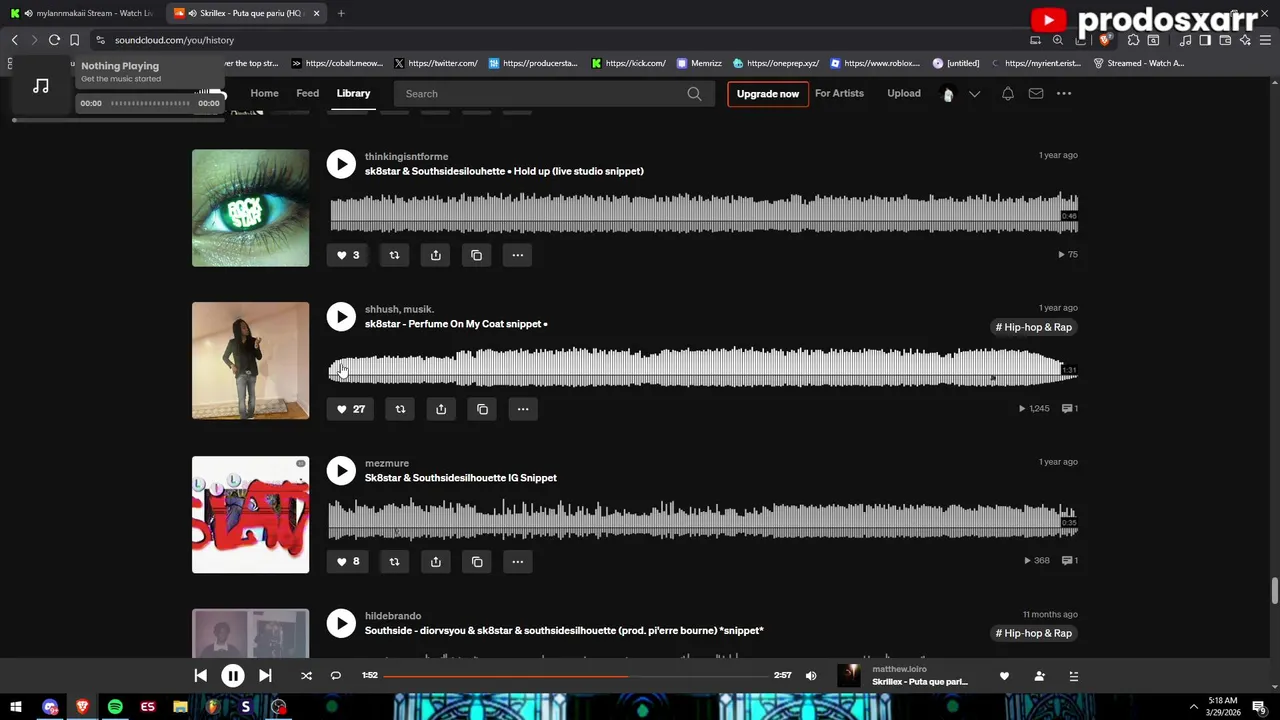
Task: Open the Rock Star eye artwork thumbnail
Action: [x=251, y=208]
